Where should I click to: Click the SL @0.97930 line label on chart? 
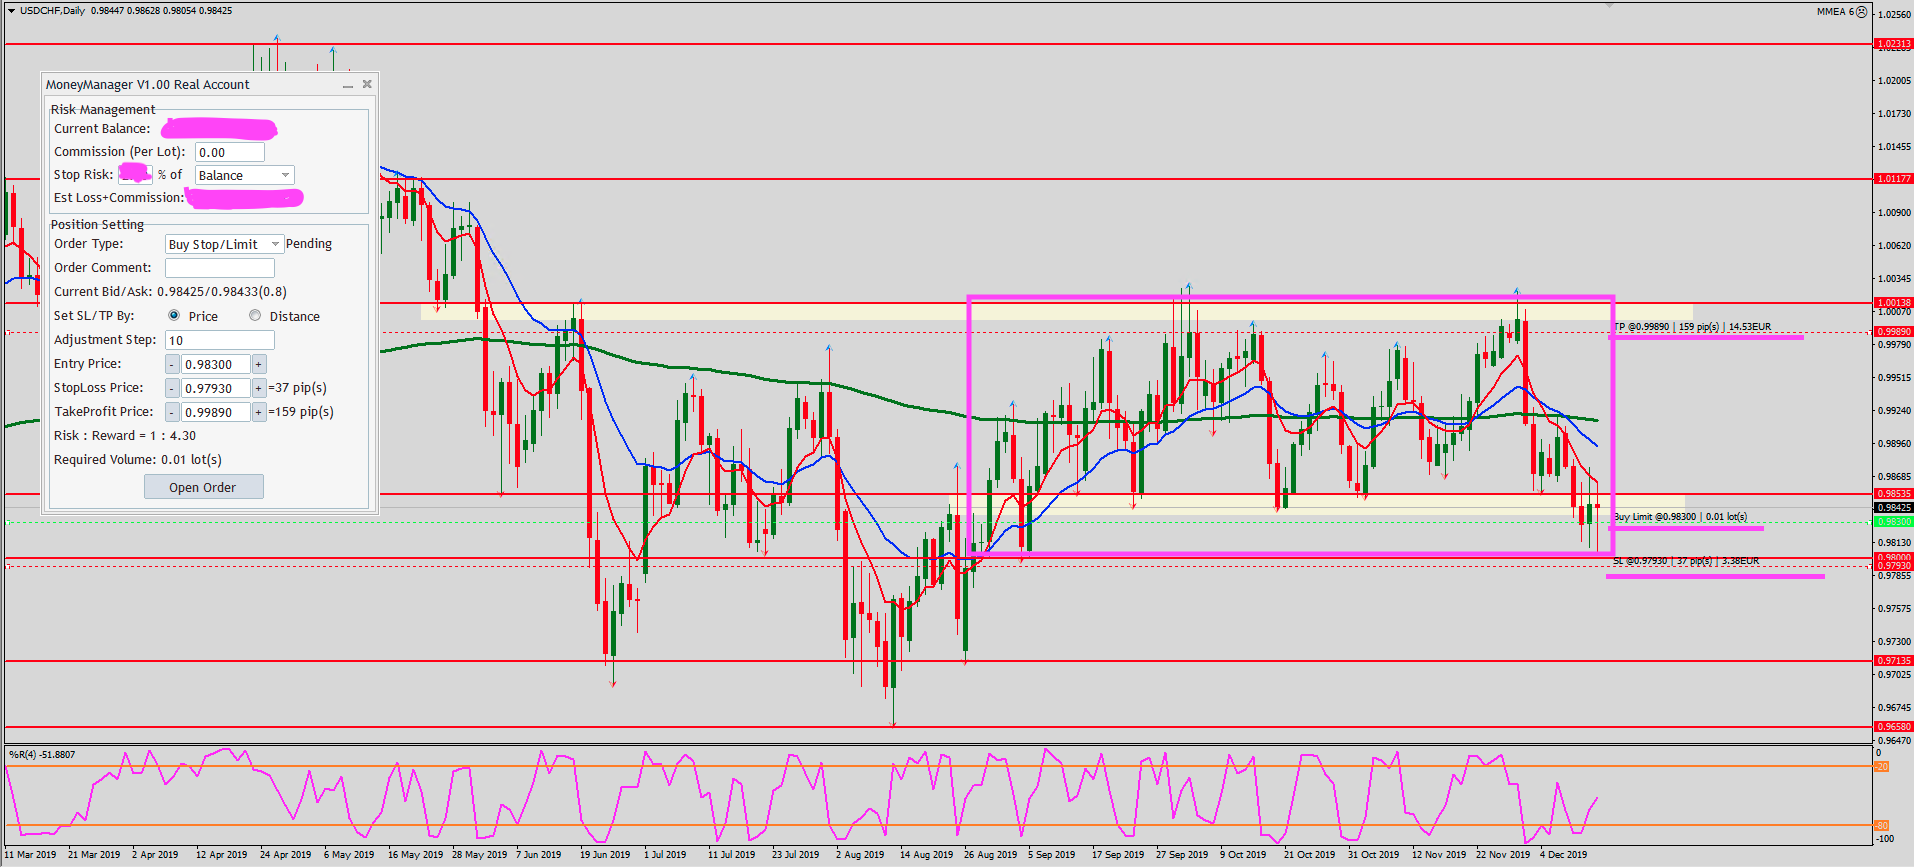coord(1685,561)
